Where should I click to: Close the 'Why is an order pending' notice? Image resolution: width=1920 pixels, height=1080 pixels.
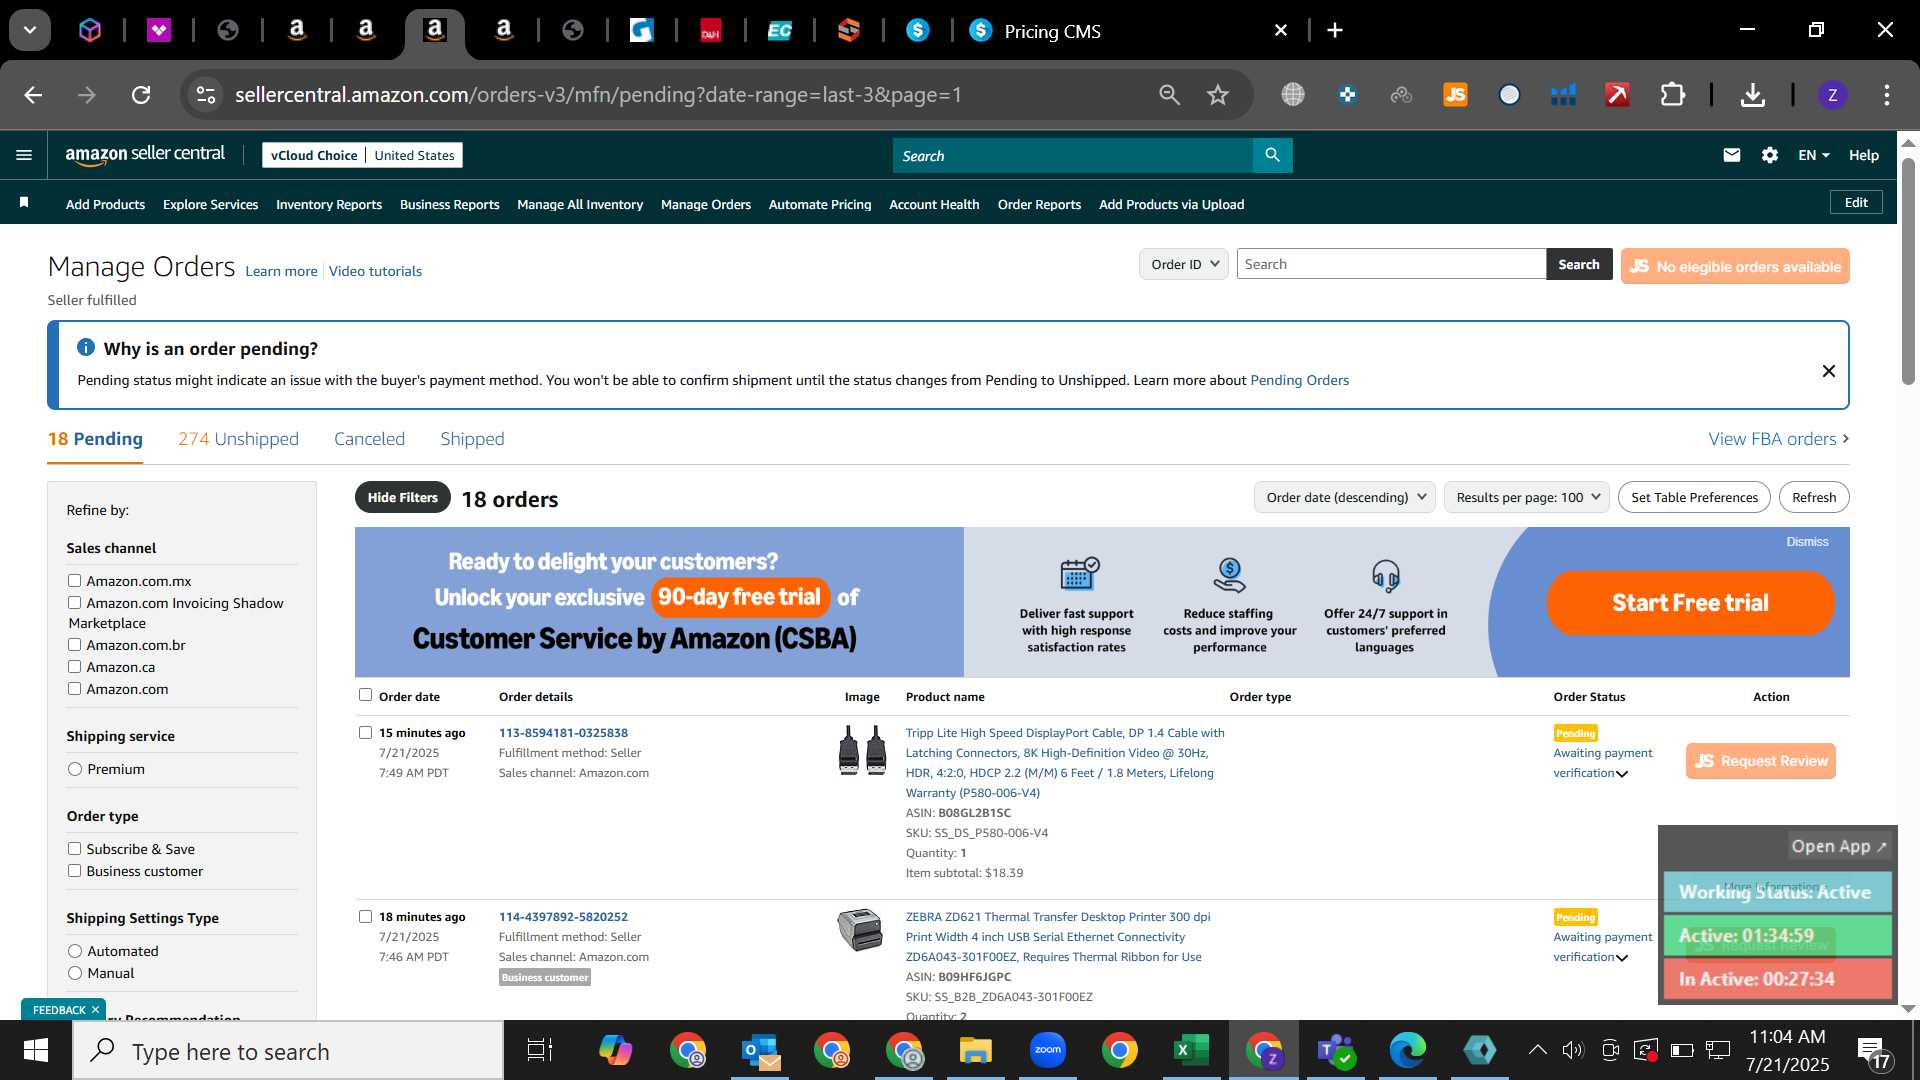(1828, 371)
